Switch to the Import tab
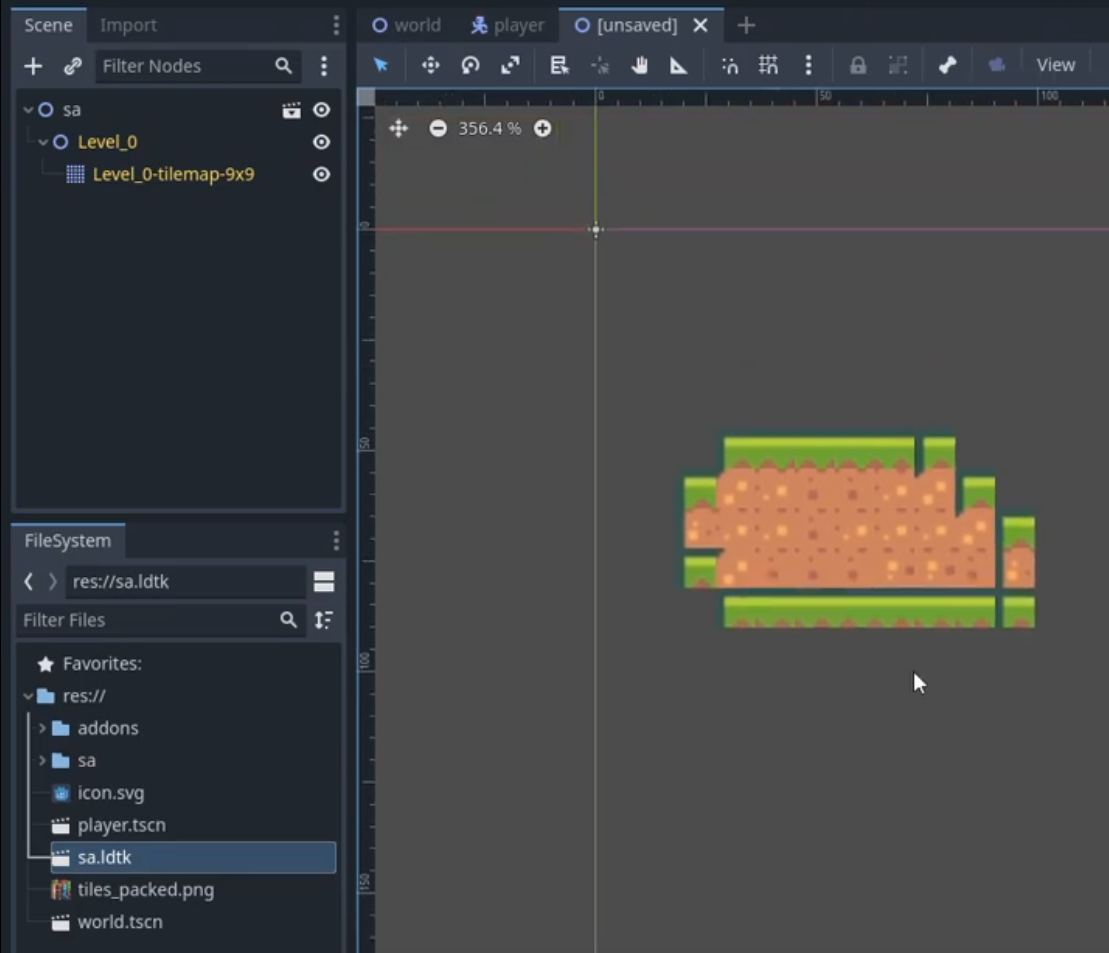The width and height of the screenshot is (1109, 953). click(x=128, y=25)
